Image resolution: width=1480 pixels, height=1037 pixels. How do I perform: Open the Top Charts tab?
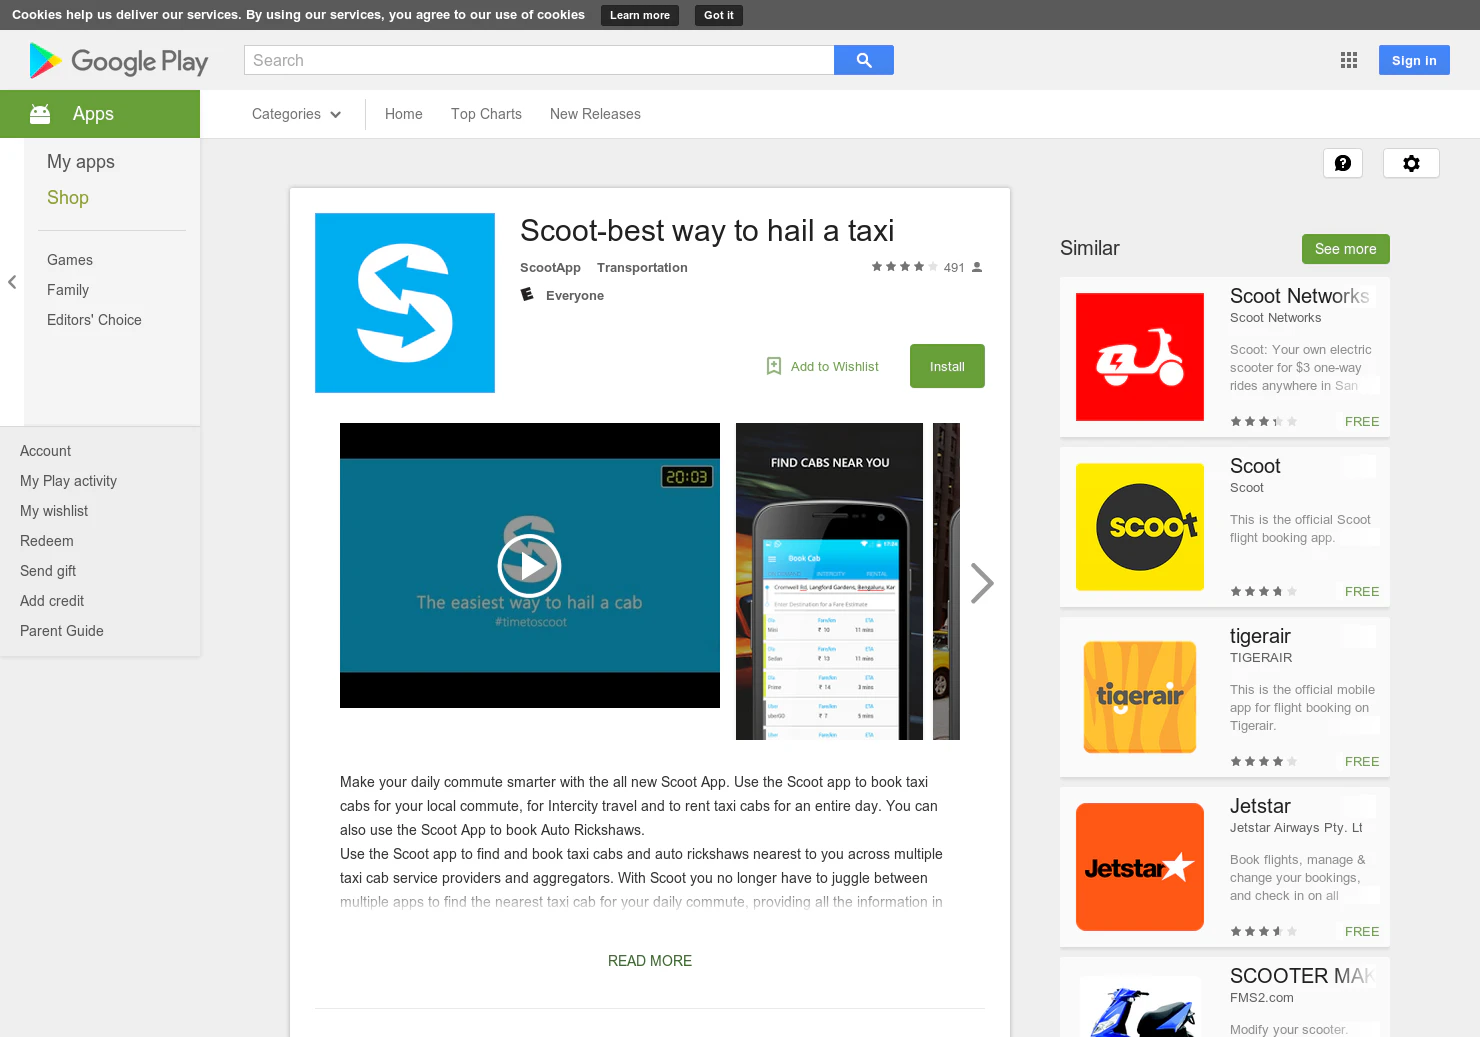486,114
